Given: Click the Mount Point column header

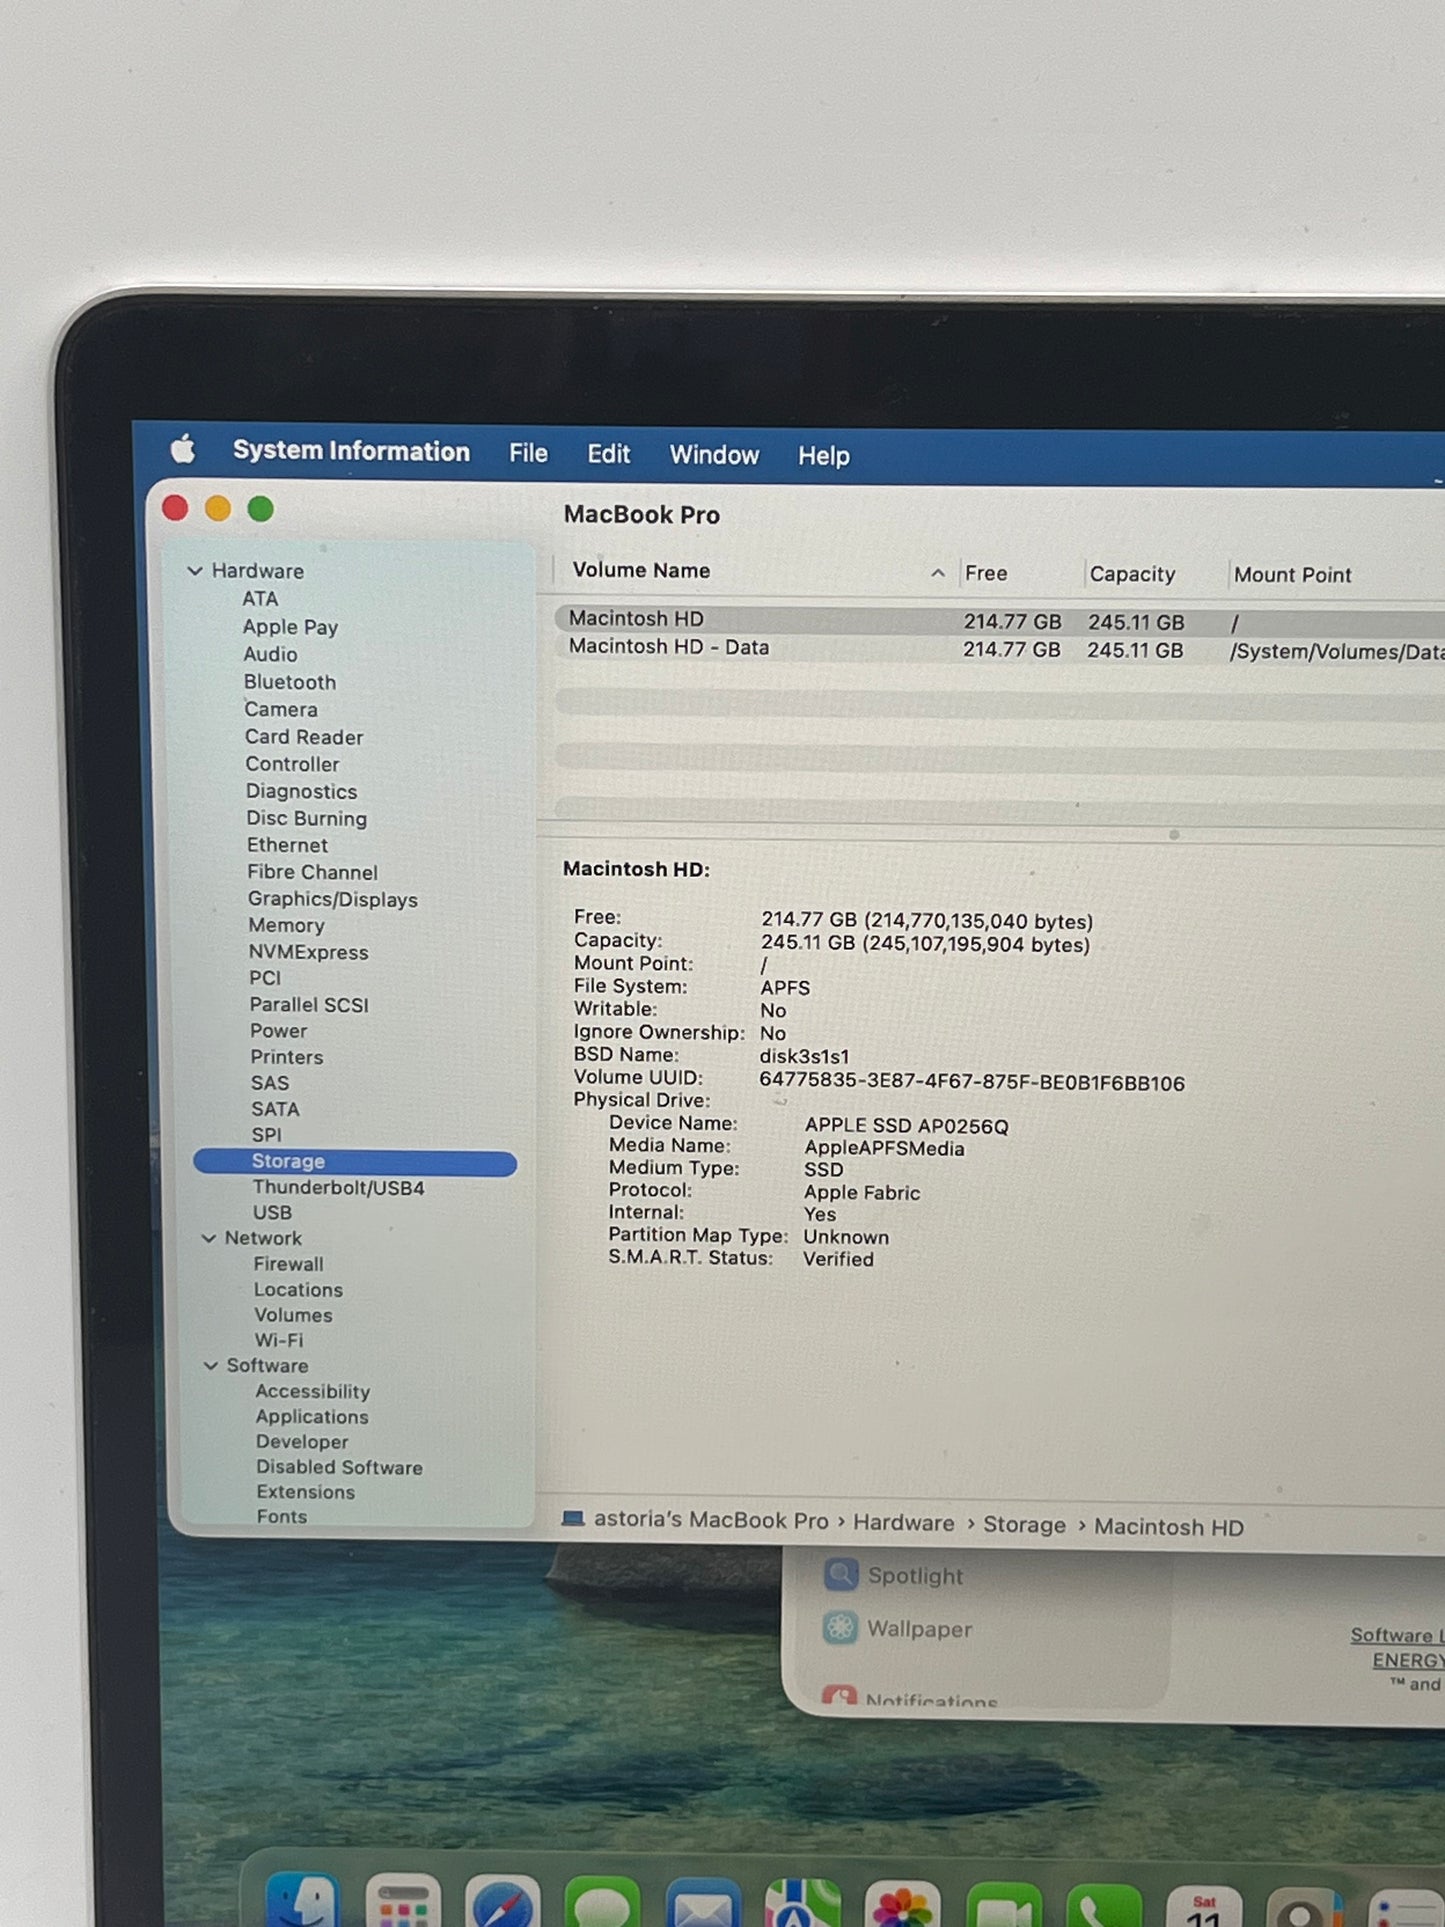Looking at the screenshot, I should click(1292, 575).
